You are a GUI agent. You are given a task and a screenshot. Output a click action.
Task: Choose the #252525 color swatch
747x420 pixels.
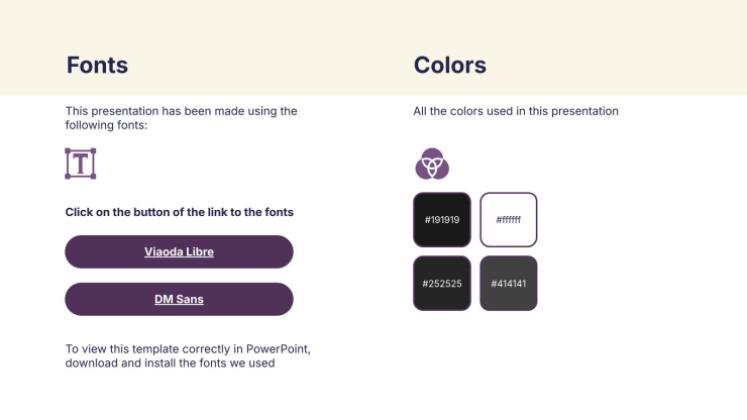[441, 283]
